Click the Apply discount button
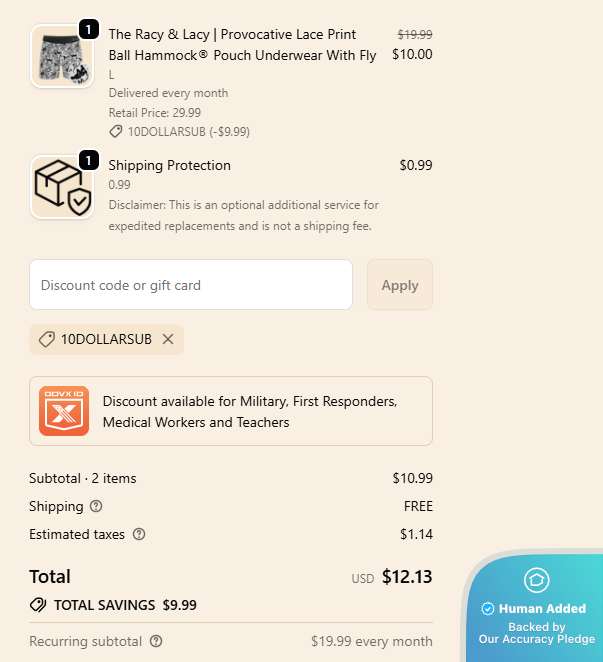This screenshot has width=603, height=662. [x=400, y=285]
